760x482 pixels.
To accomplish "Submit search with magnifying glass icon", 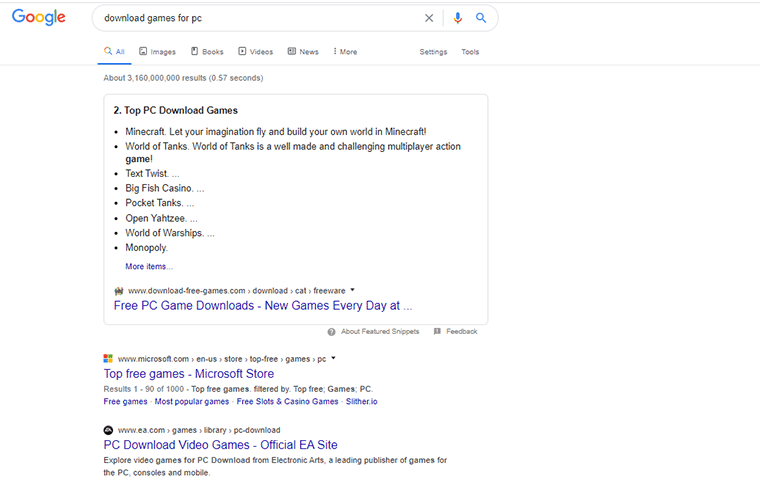I will [x=481, y=18].
